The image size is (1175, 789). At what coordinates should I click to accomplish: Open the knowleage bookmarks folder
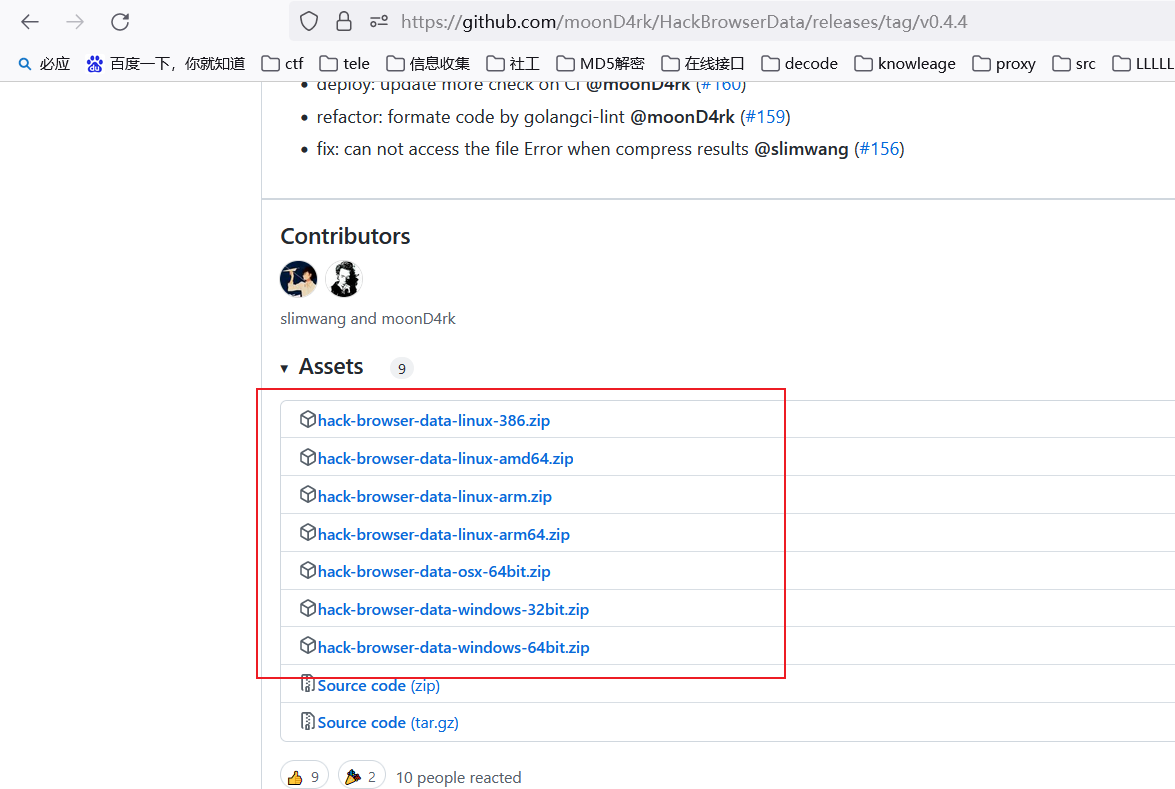pyautogui.click(x=905, y=64)
